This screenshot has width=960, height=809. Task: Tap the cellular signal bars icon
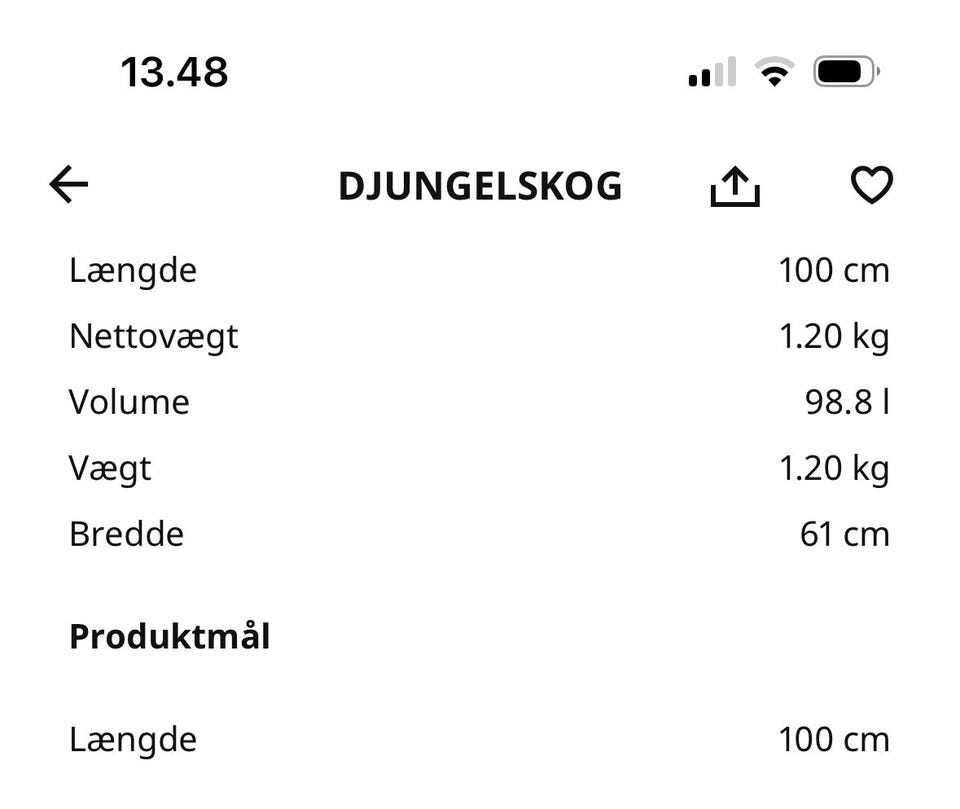pos(712,73)
